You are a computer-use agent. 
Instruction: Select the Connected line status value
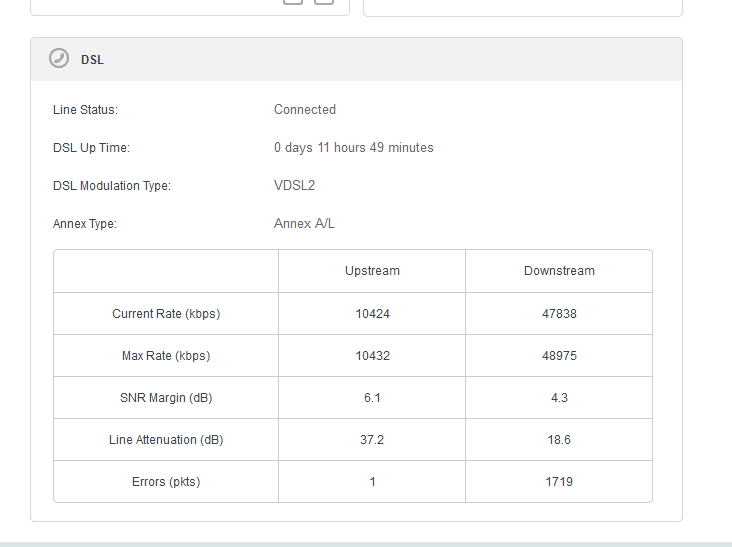pyautogui.click(x=305, y=110)
